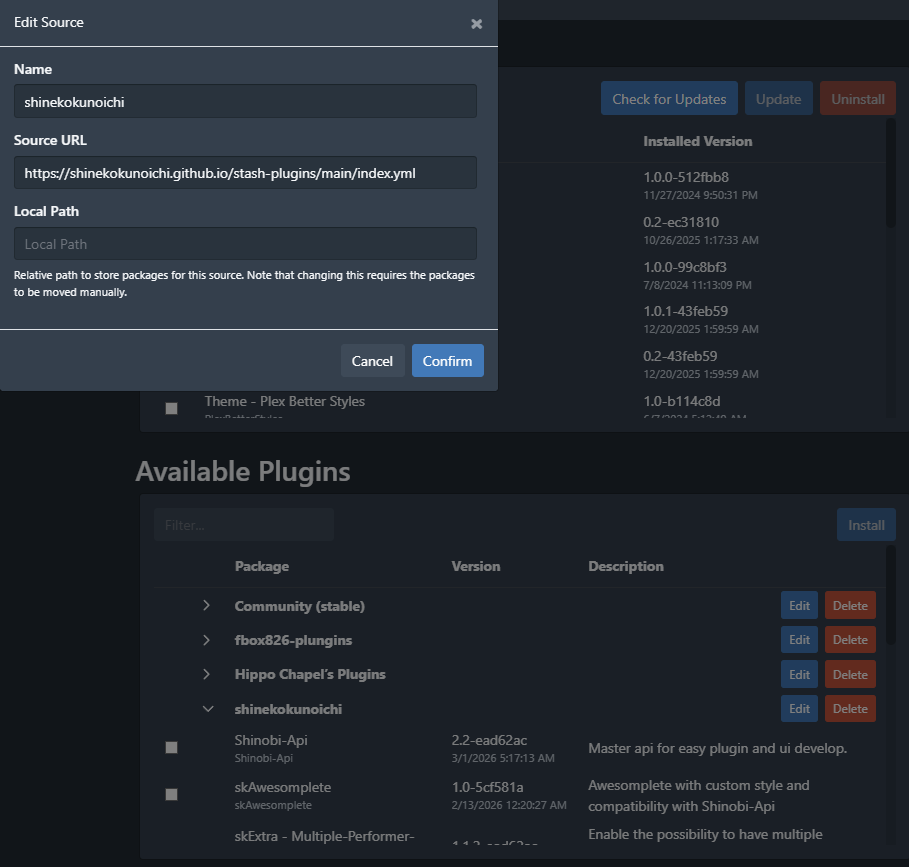909x867 pixels.
Task: Expand Hippo Chapel's Plugins source
Action: 207,674
